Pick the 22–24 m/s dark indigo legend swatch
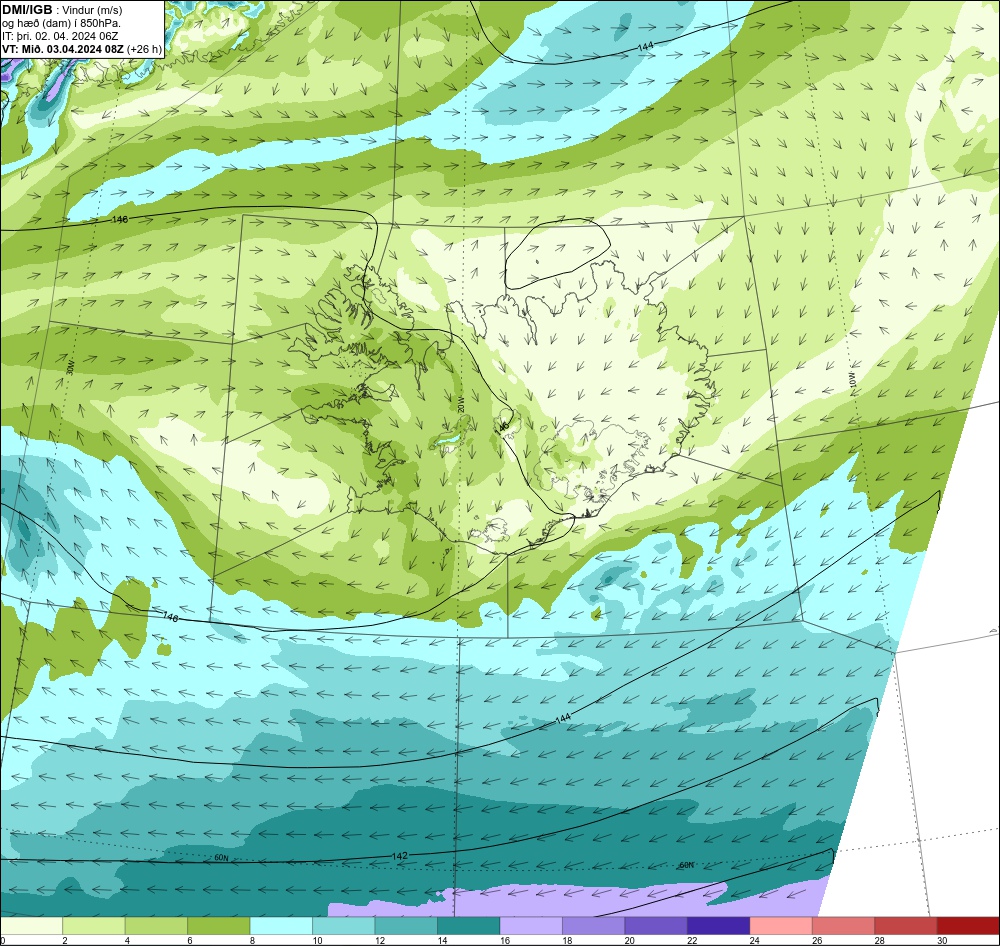 pyautogui.click(x=719, y=926)
